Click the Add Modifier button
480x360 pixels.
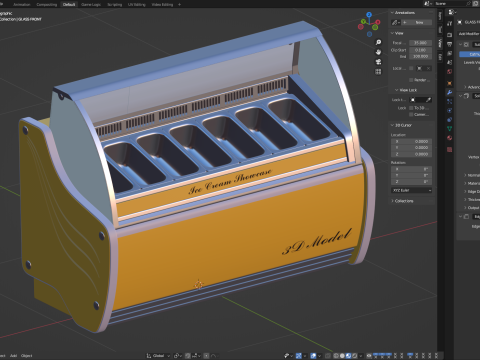tap(469, 34)
